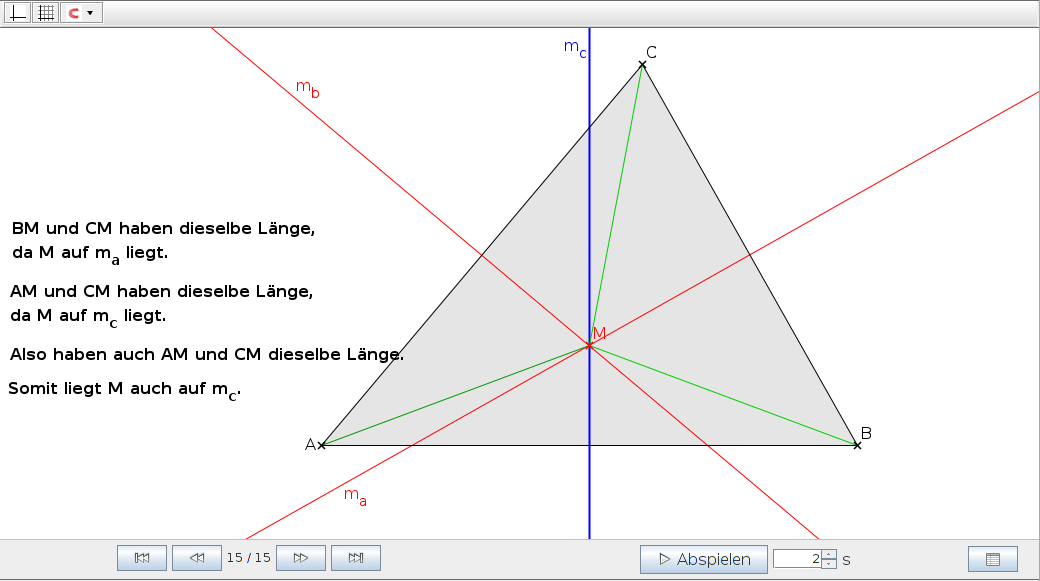Select point M inside the triangle
Image resolution: width=1040 pixels, height=581 pixels.
pyautogui.click(x=588, y=344)
